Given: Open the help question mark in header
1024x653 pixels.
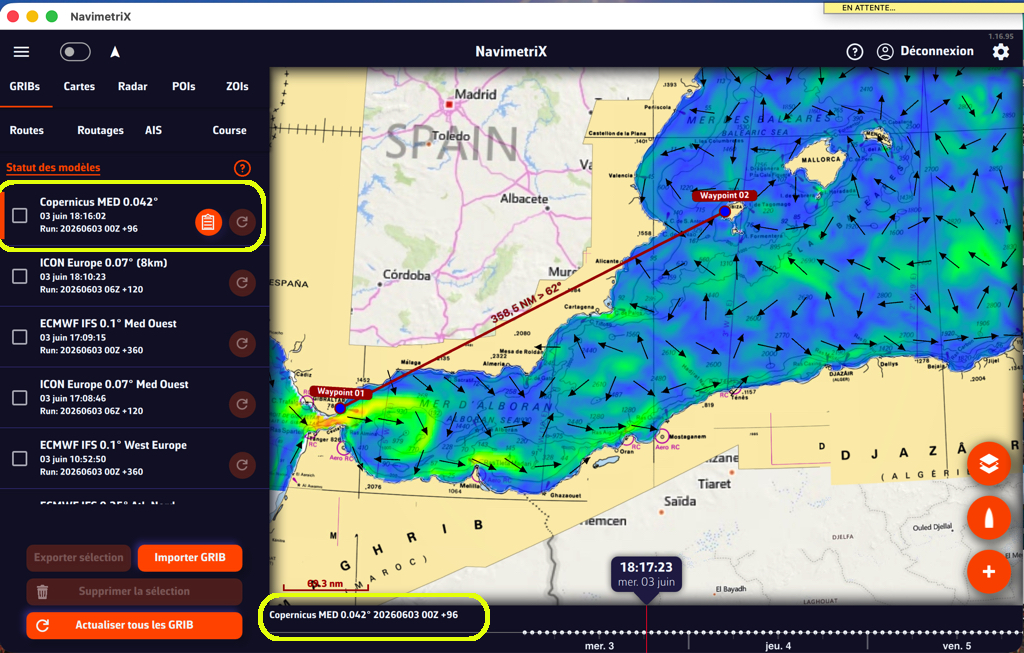Looking at the screenshot, I should [x=854, y=52].
